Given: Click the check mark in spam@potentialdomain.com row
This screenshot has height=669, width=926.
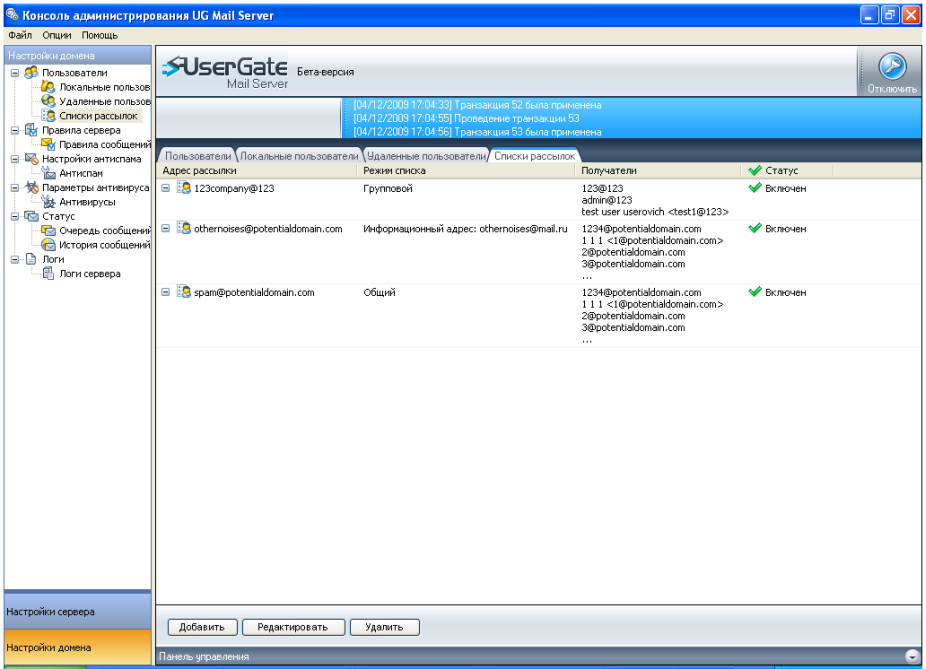Looking at the screenshot, I should [755, 292].
